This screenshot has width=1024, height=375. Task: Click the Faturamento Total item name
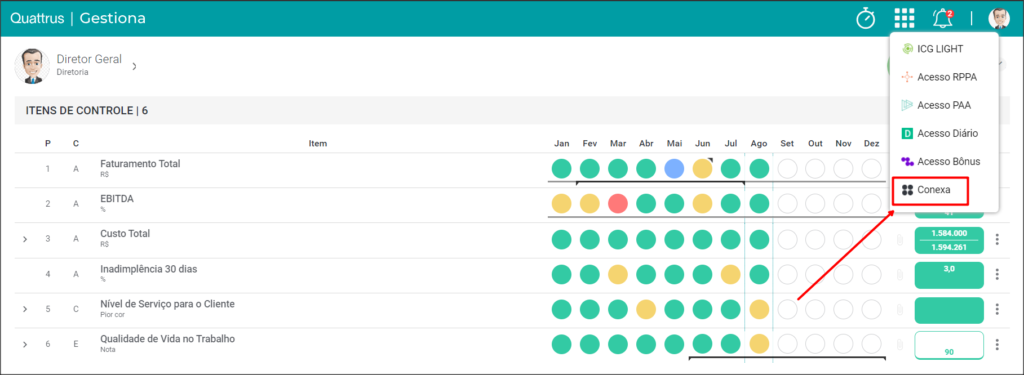pos(140,164)
